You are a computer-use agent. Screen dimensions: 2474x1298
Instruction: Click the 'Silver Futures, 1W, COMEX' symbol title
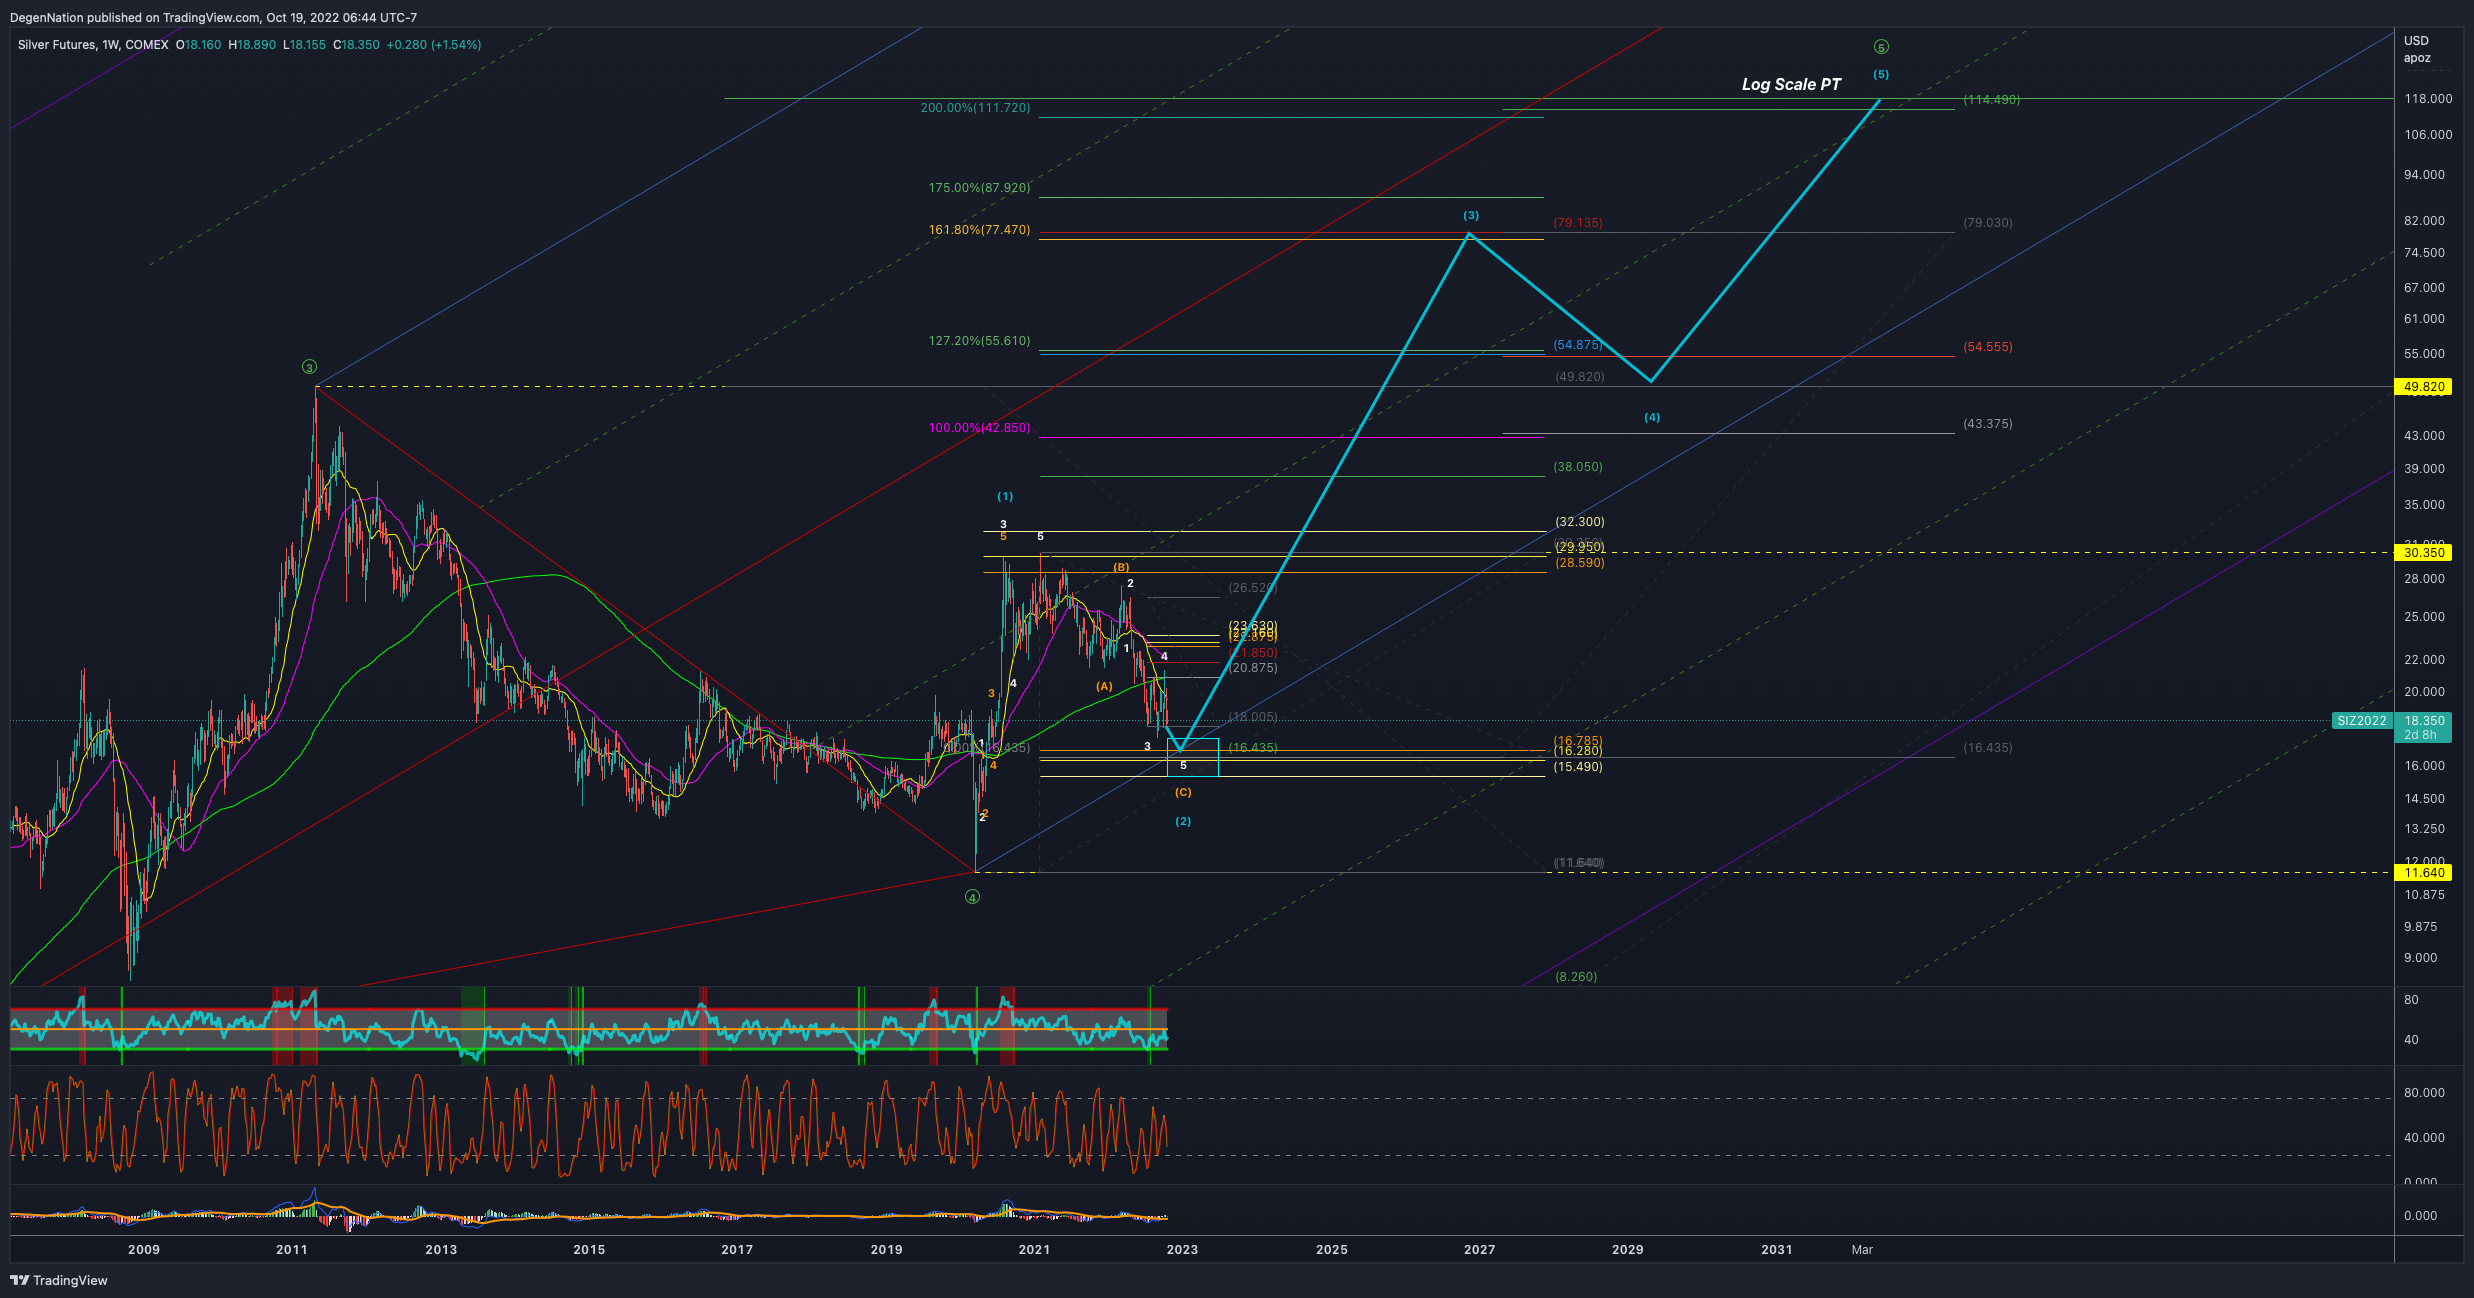pyautogui.click(x=93, y=45)
